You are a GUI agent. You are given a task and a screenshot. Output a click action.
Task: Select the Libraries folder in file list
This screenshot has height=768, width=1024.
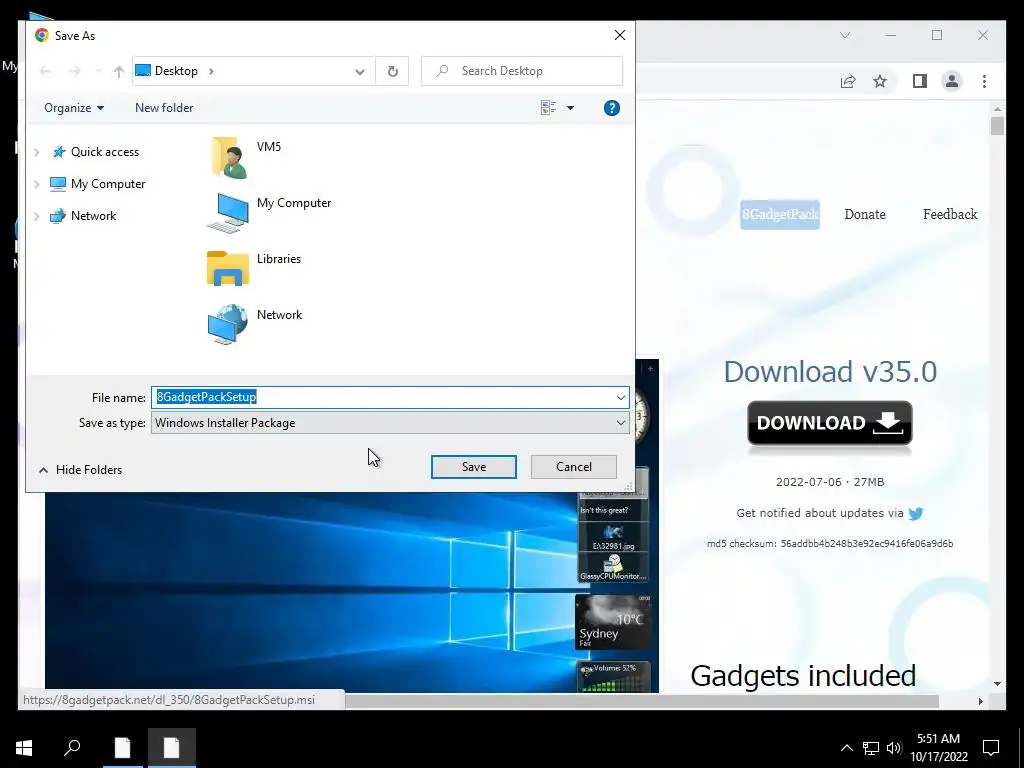coord(255,268)
